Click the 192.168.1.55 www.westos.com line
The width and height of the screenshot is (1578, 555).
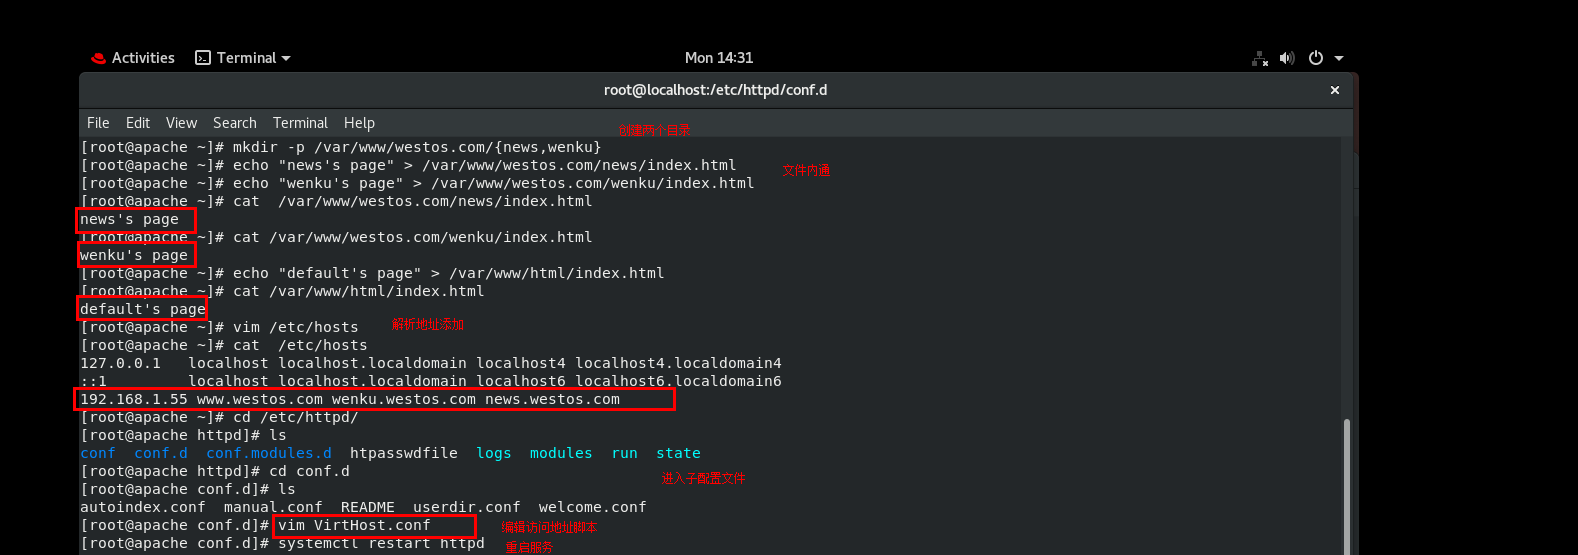click(350, 399)
